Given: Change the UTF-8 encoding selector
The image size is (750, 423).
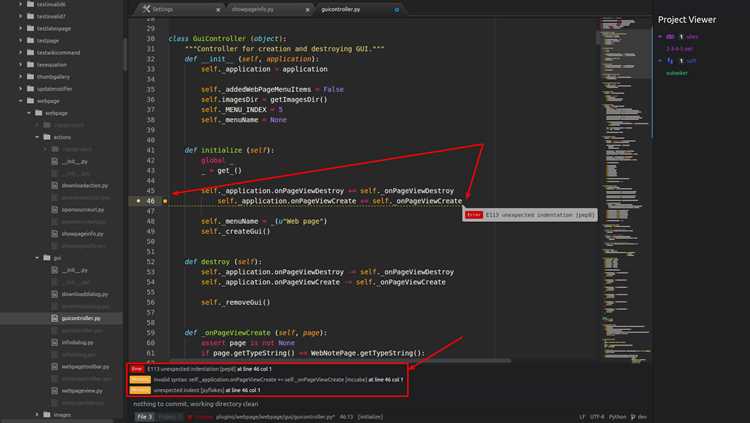Looking at the screenshot, I should click(x=597, y=417).
